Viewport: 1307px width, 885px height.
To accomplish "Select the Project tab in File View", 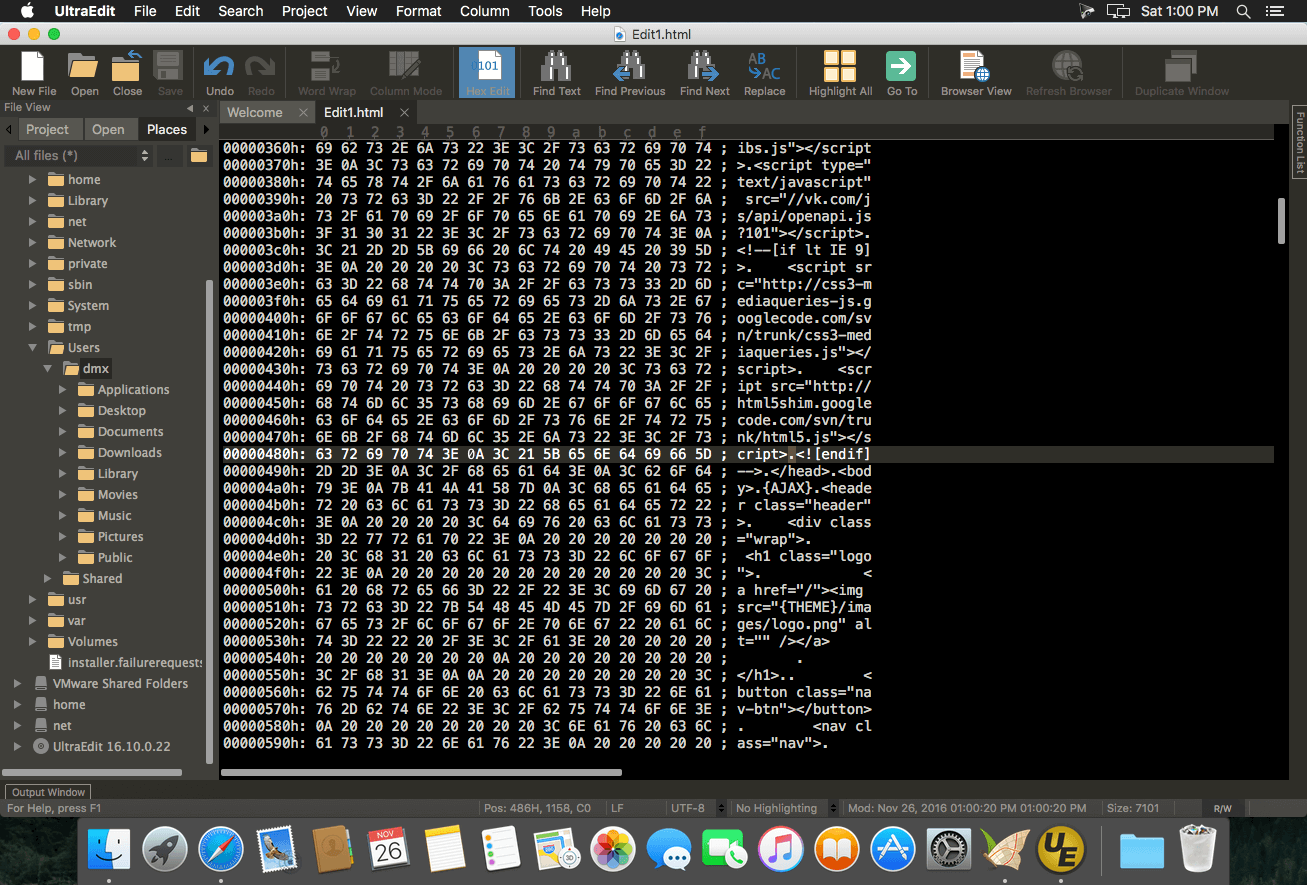I will coord(47,129).
